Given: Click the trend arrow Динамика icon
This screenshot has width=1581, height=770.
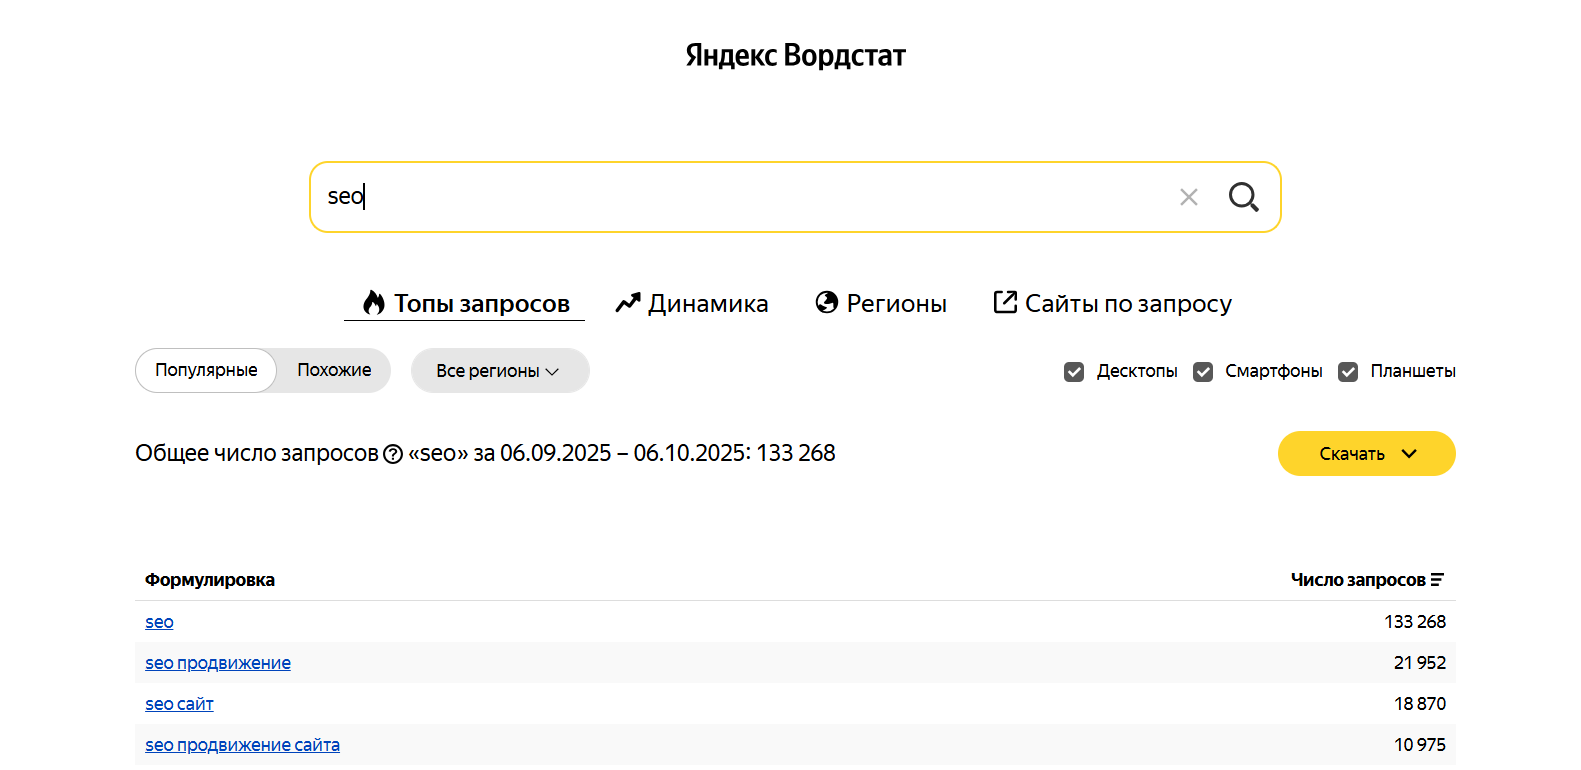Looking at the screenshot, I should point(627,303).
